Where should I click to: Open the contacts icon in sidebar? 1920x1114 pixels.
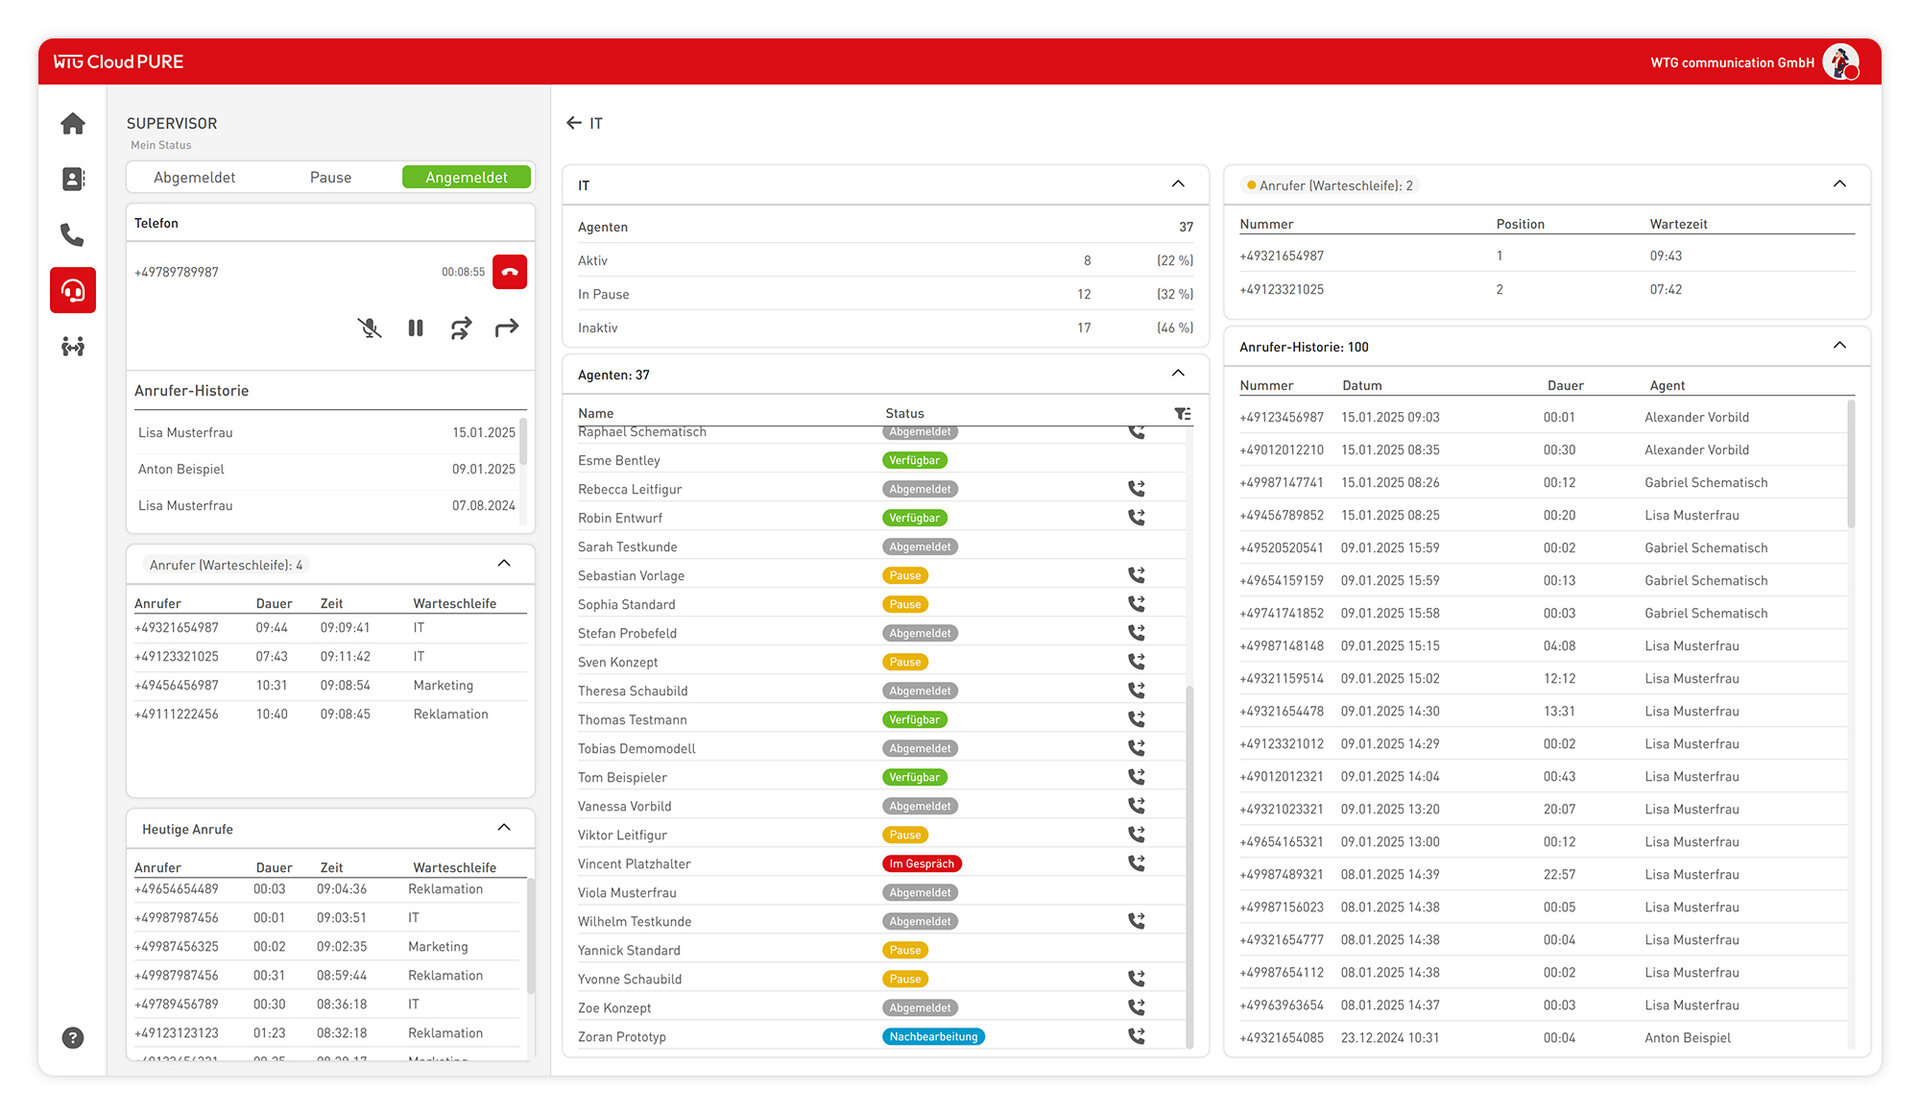point(73,179)
